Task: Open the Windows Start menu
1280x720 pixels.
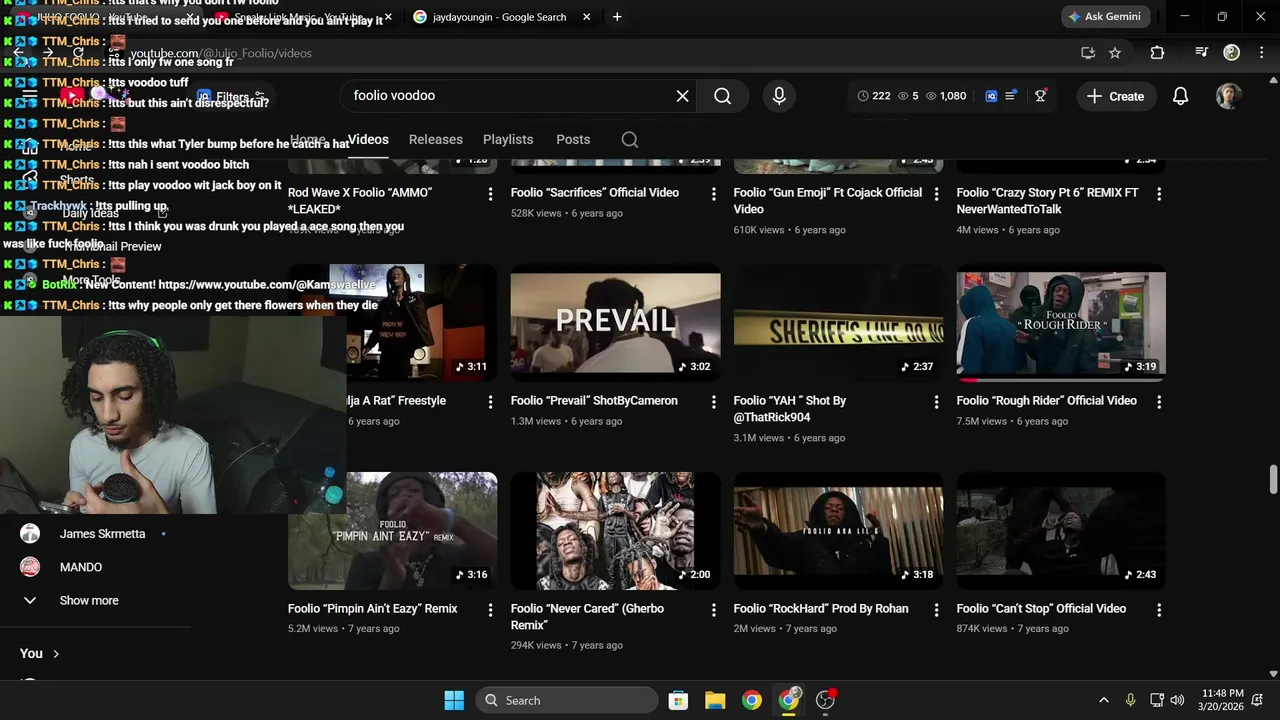Action: point(454,700)
